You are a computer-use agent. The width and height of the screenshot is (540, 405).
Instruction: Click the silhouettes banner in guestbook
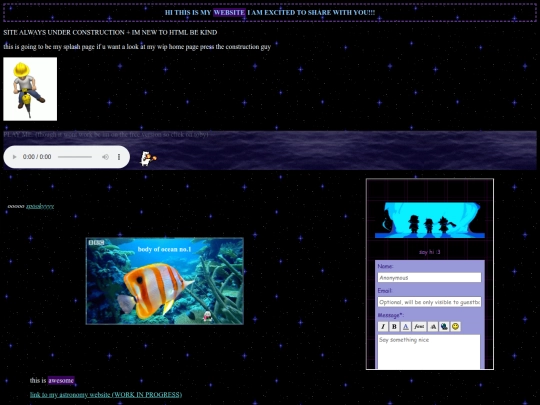pyautogui.click(x=430, y=220)
